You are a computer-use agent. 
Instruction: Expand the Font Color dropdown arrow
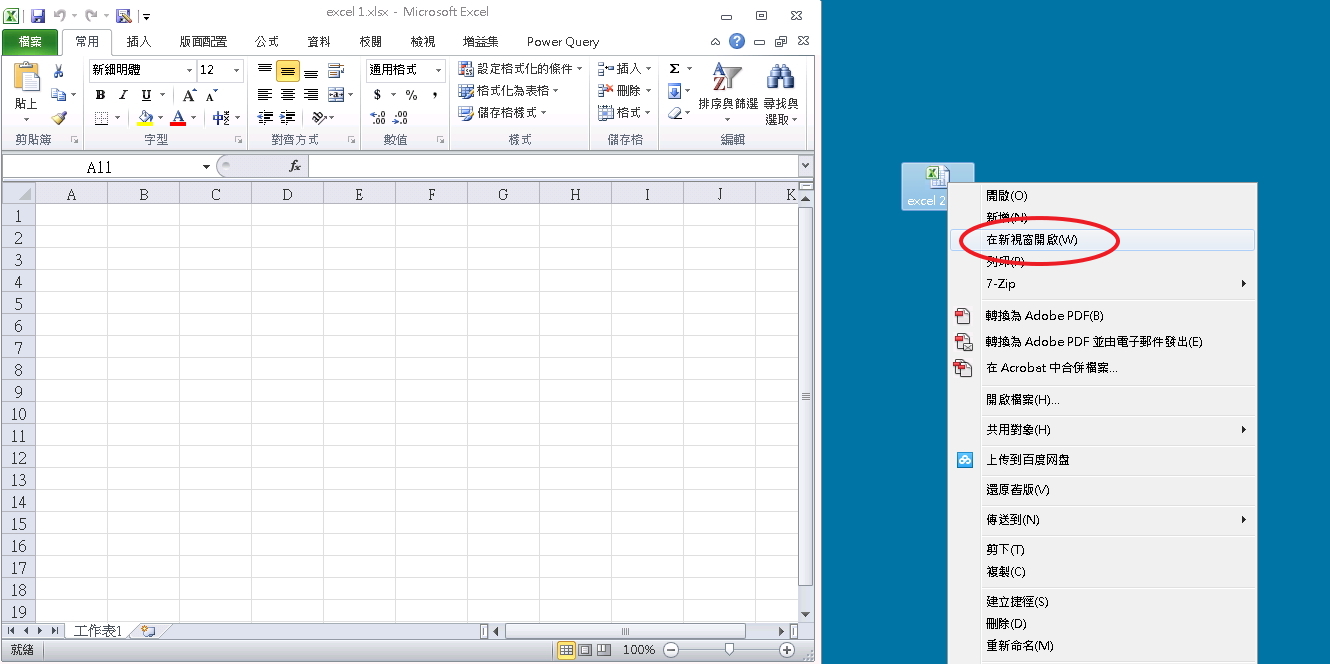194,118
